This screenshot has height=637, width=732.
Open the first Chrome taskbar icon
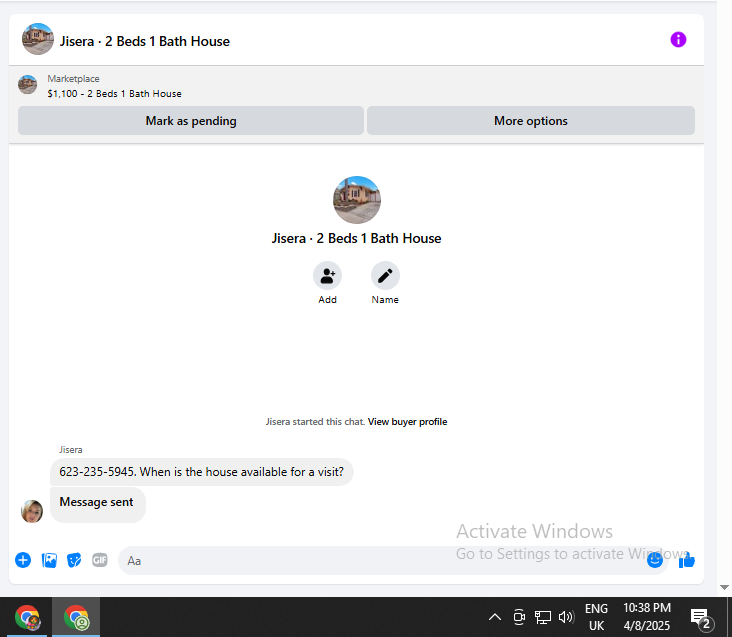(x=27, y=617)
